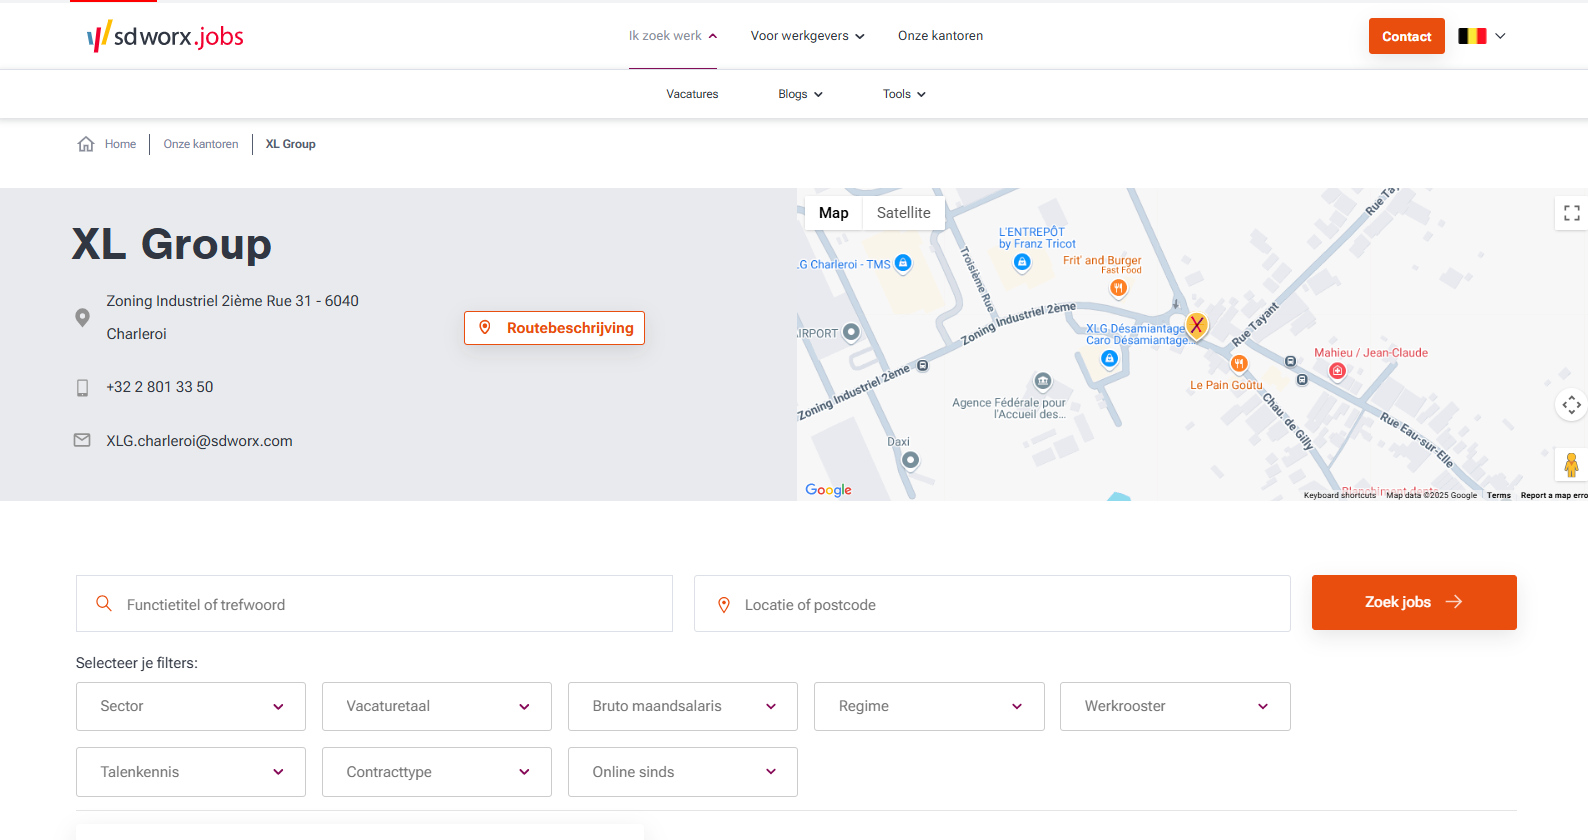Open the Regime filter dropdown
Image resolution: width=1588 pixels, height=840 pixels.
coord(929,706)
